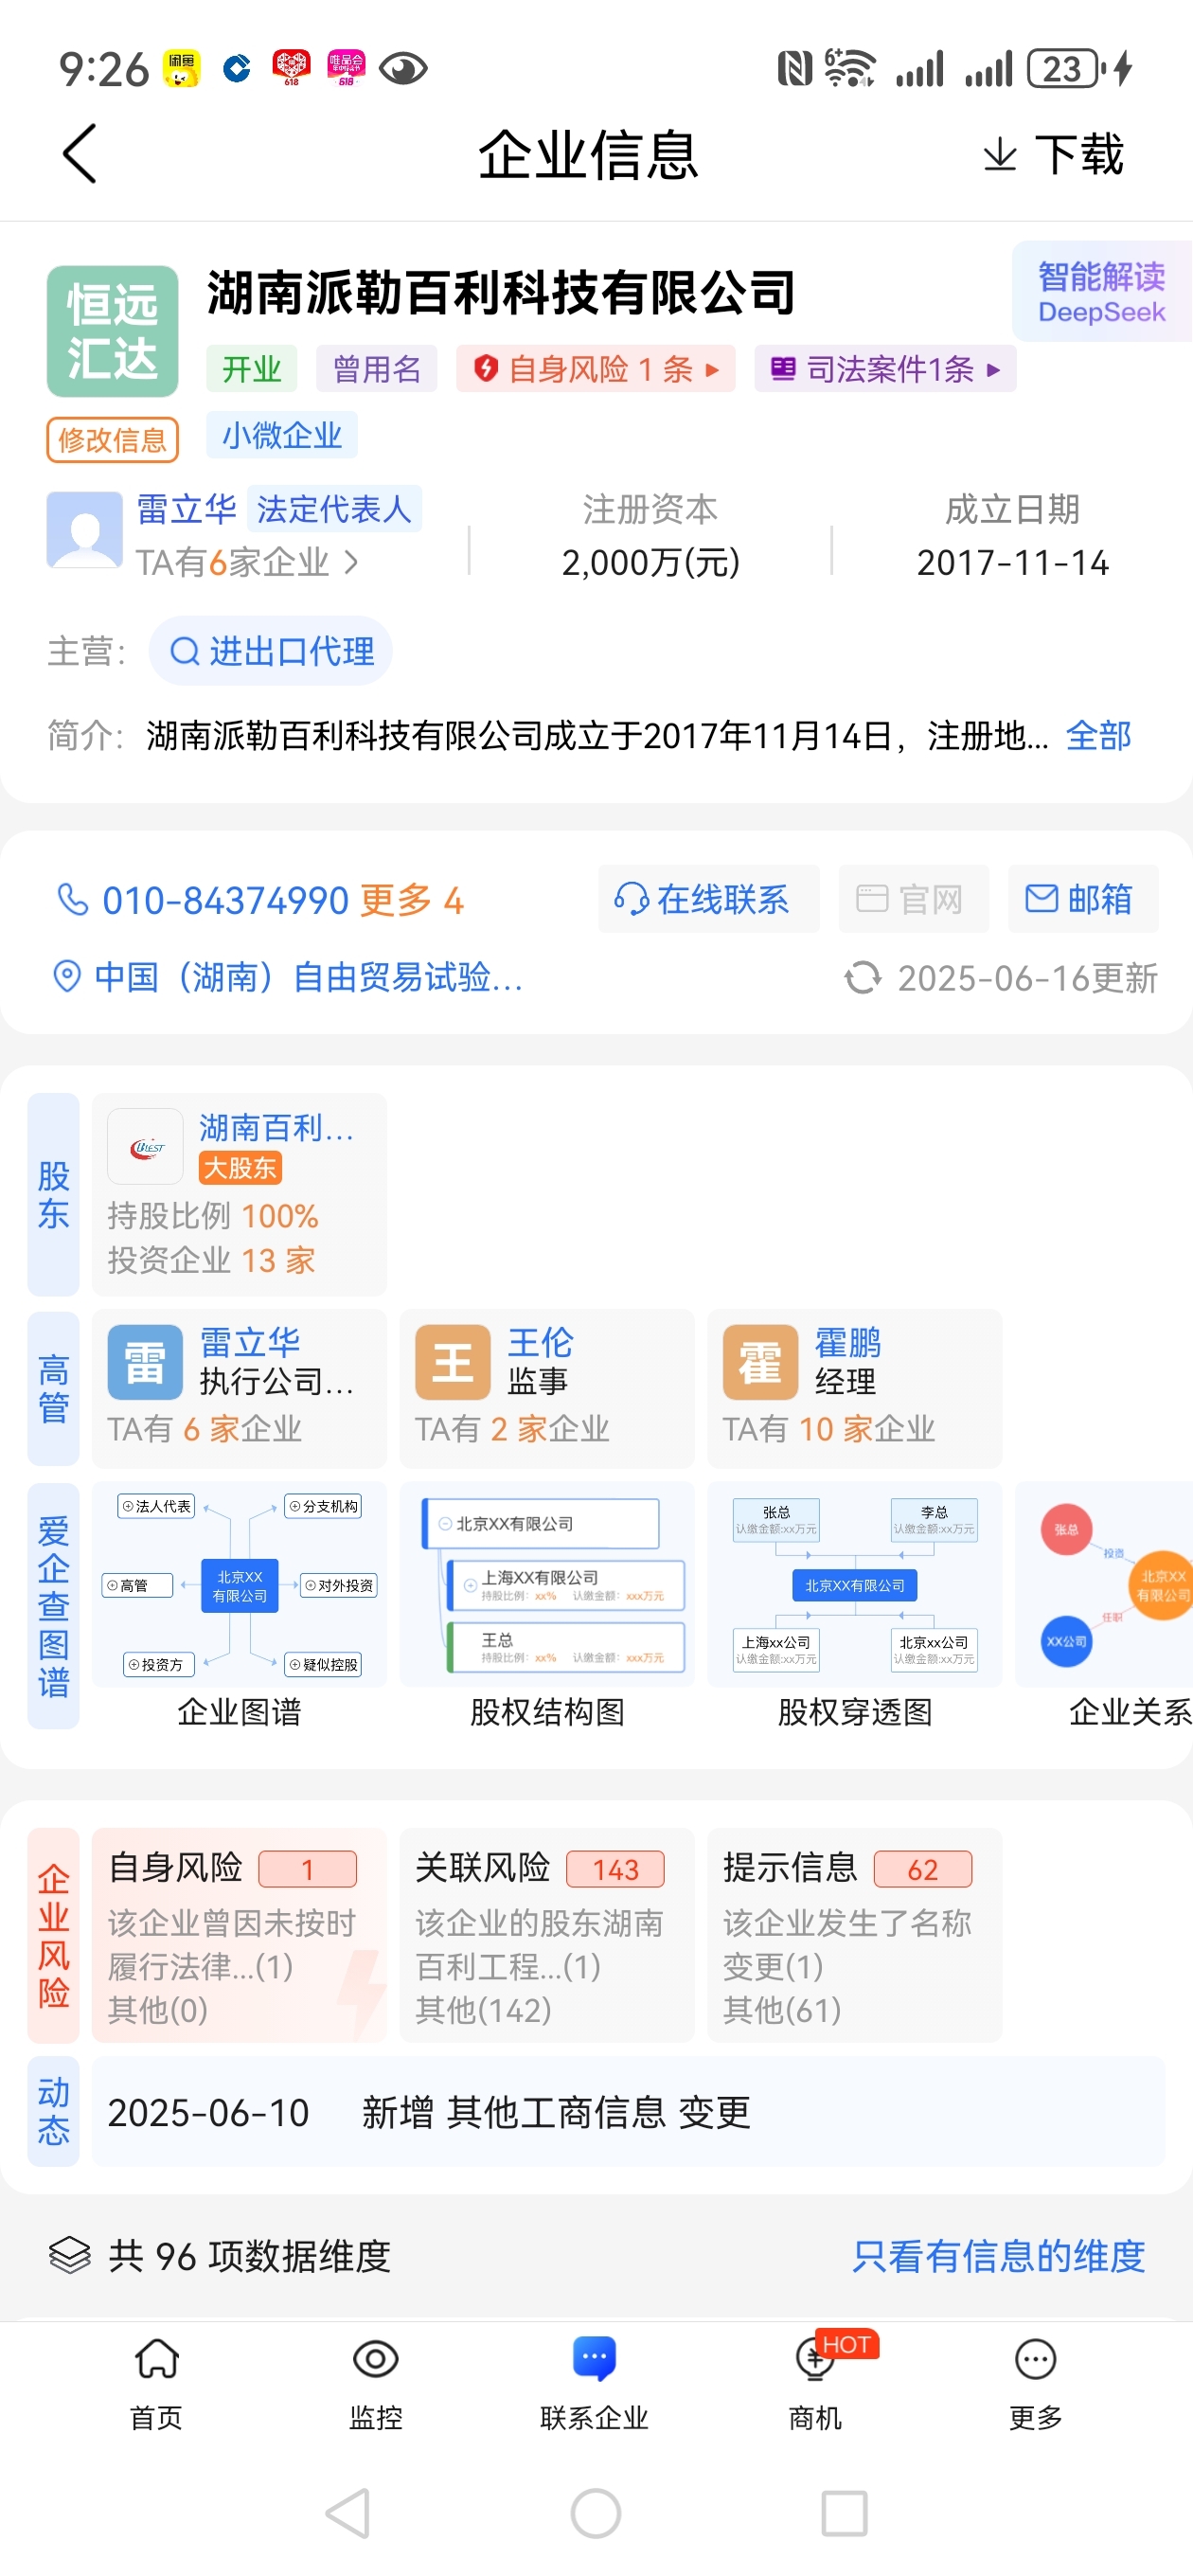Tap Android home circle button
1193x2576 pixels.
[596, 2513]
